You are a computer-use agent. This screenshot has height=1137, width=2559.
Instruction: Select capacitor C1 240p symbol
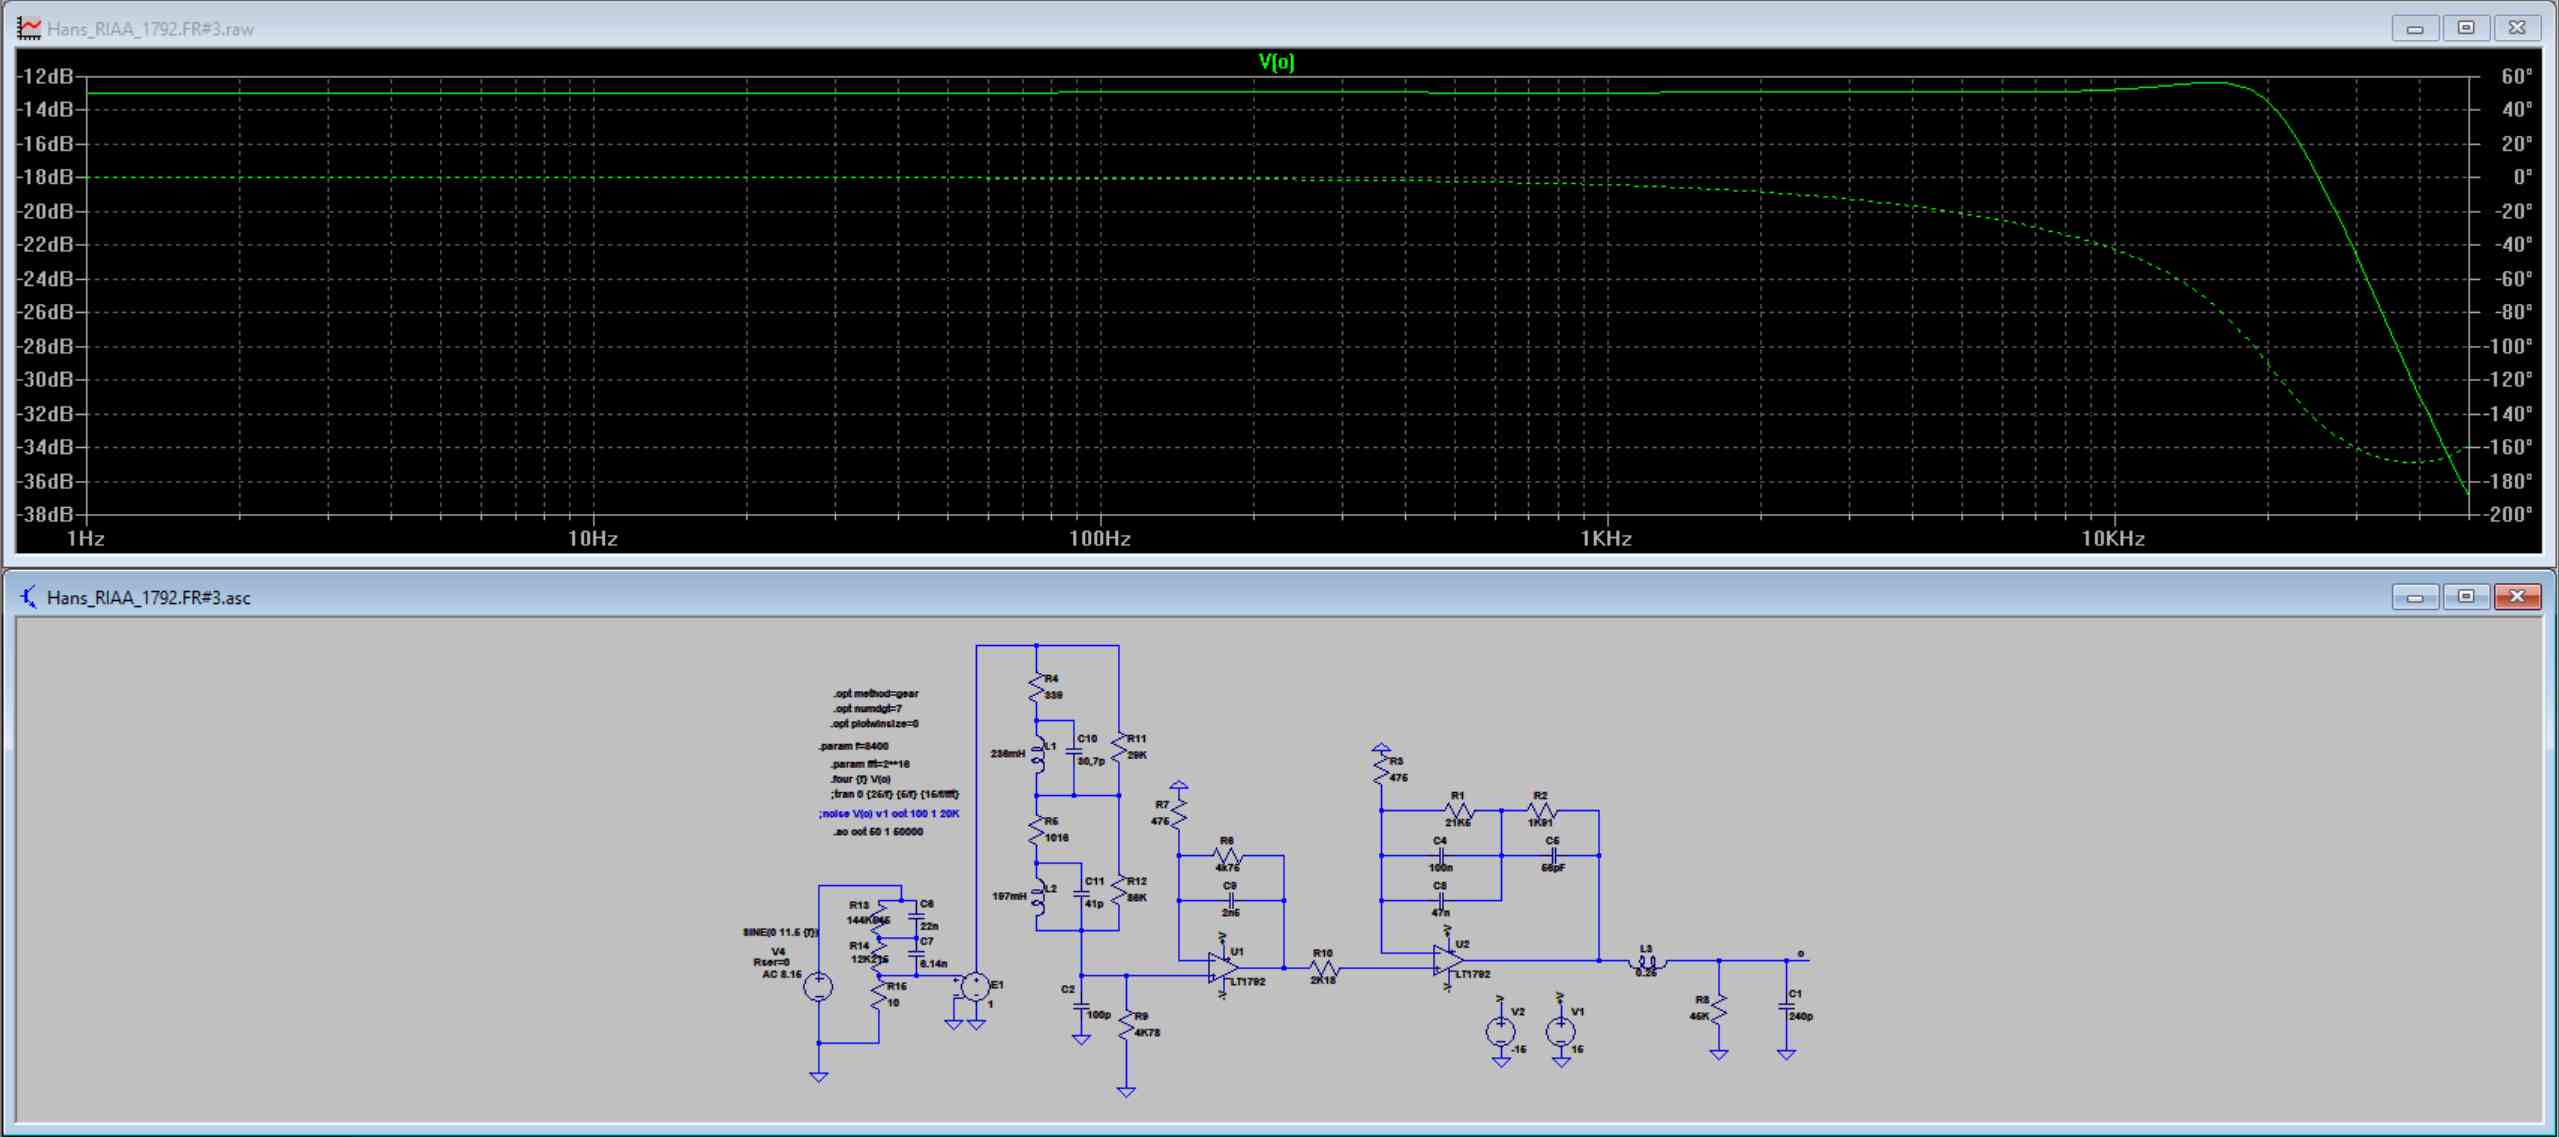(1786, 1008)
